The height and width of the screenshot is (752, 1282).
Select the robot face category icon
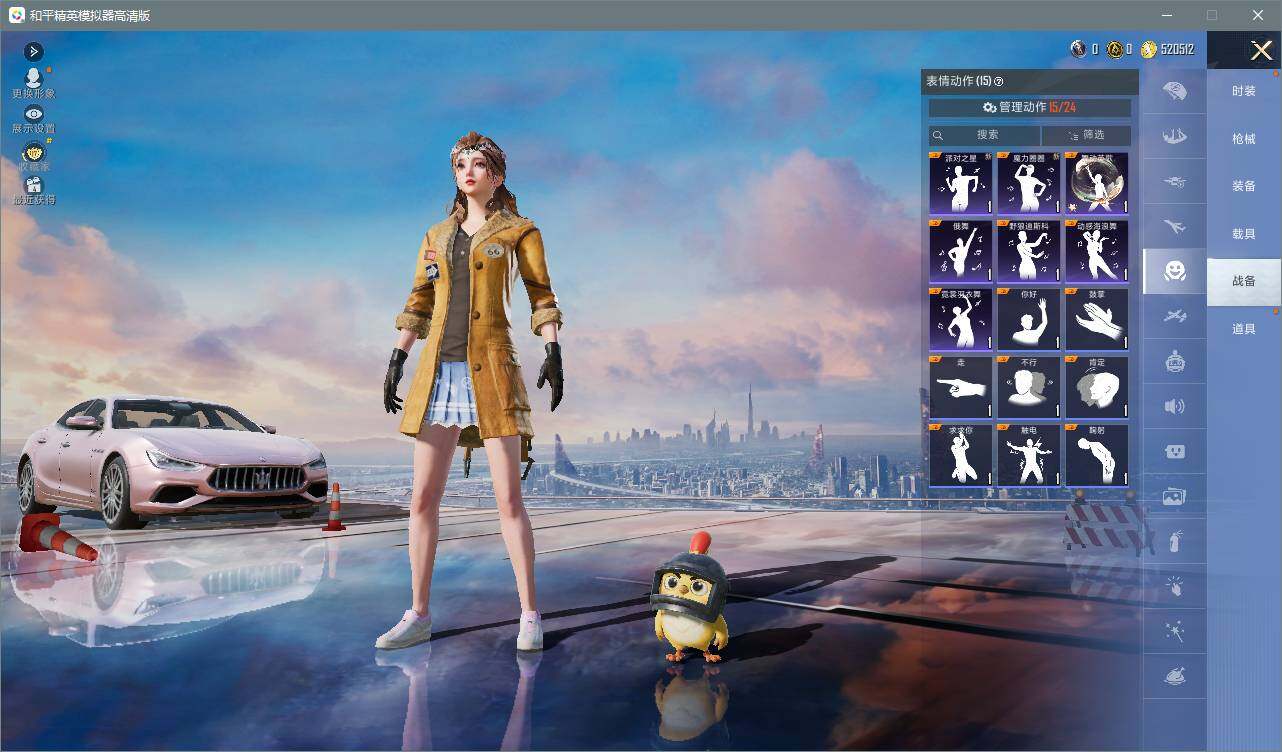point(1175,361)
